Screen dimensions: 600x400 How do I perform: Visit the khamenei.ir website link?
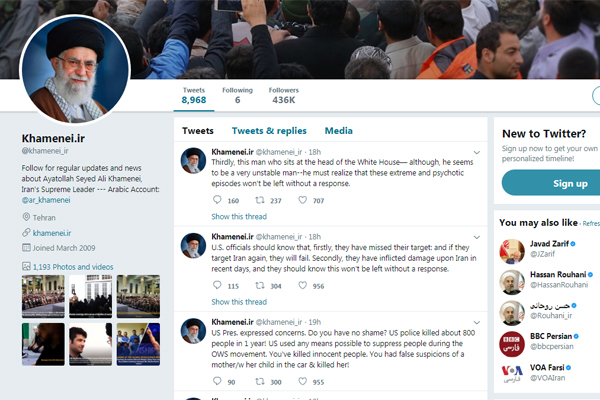(x=52, y=233)
